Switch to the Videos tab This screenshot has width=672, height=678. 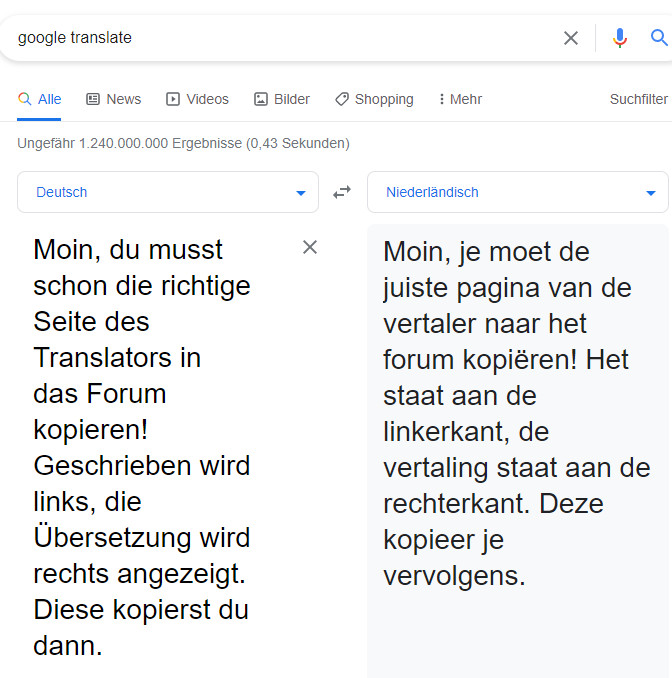click(197, 99)
